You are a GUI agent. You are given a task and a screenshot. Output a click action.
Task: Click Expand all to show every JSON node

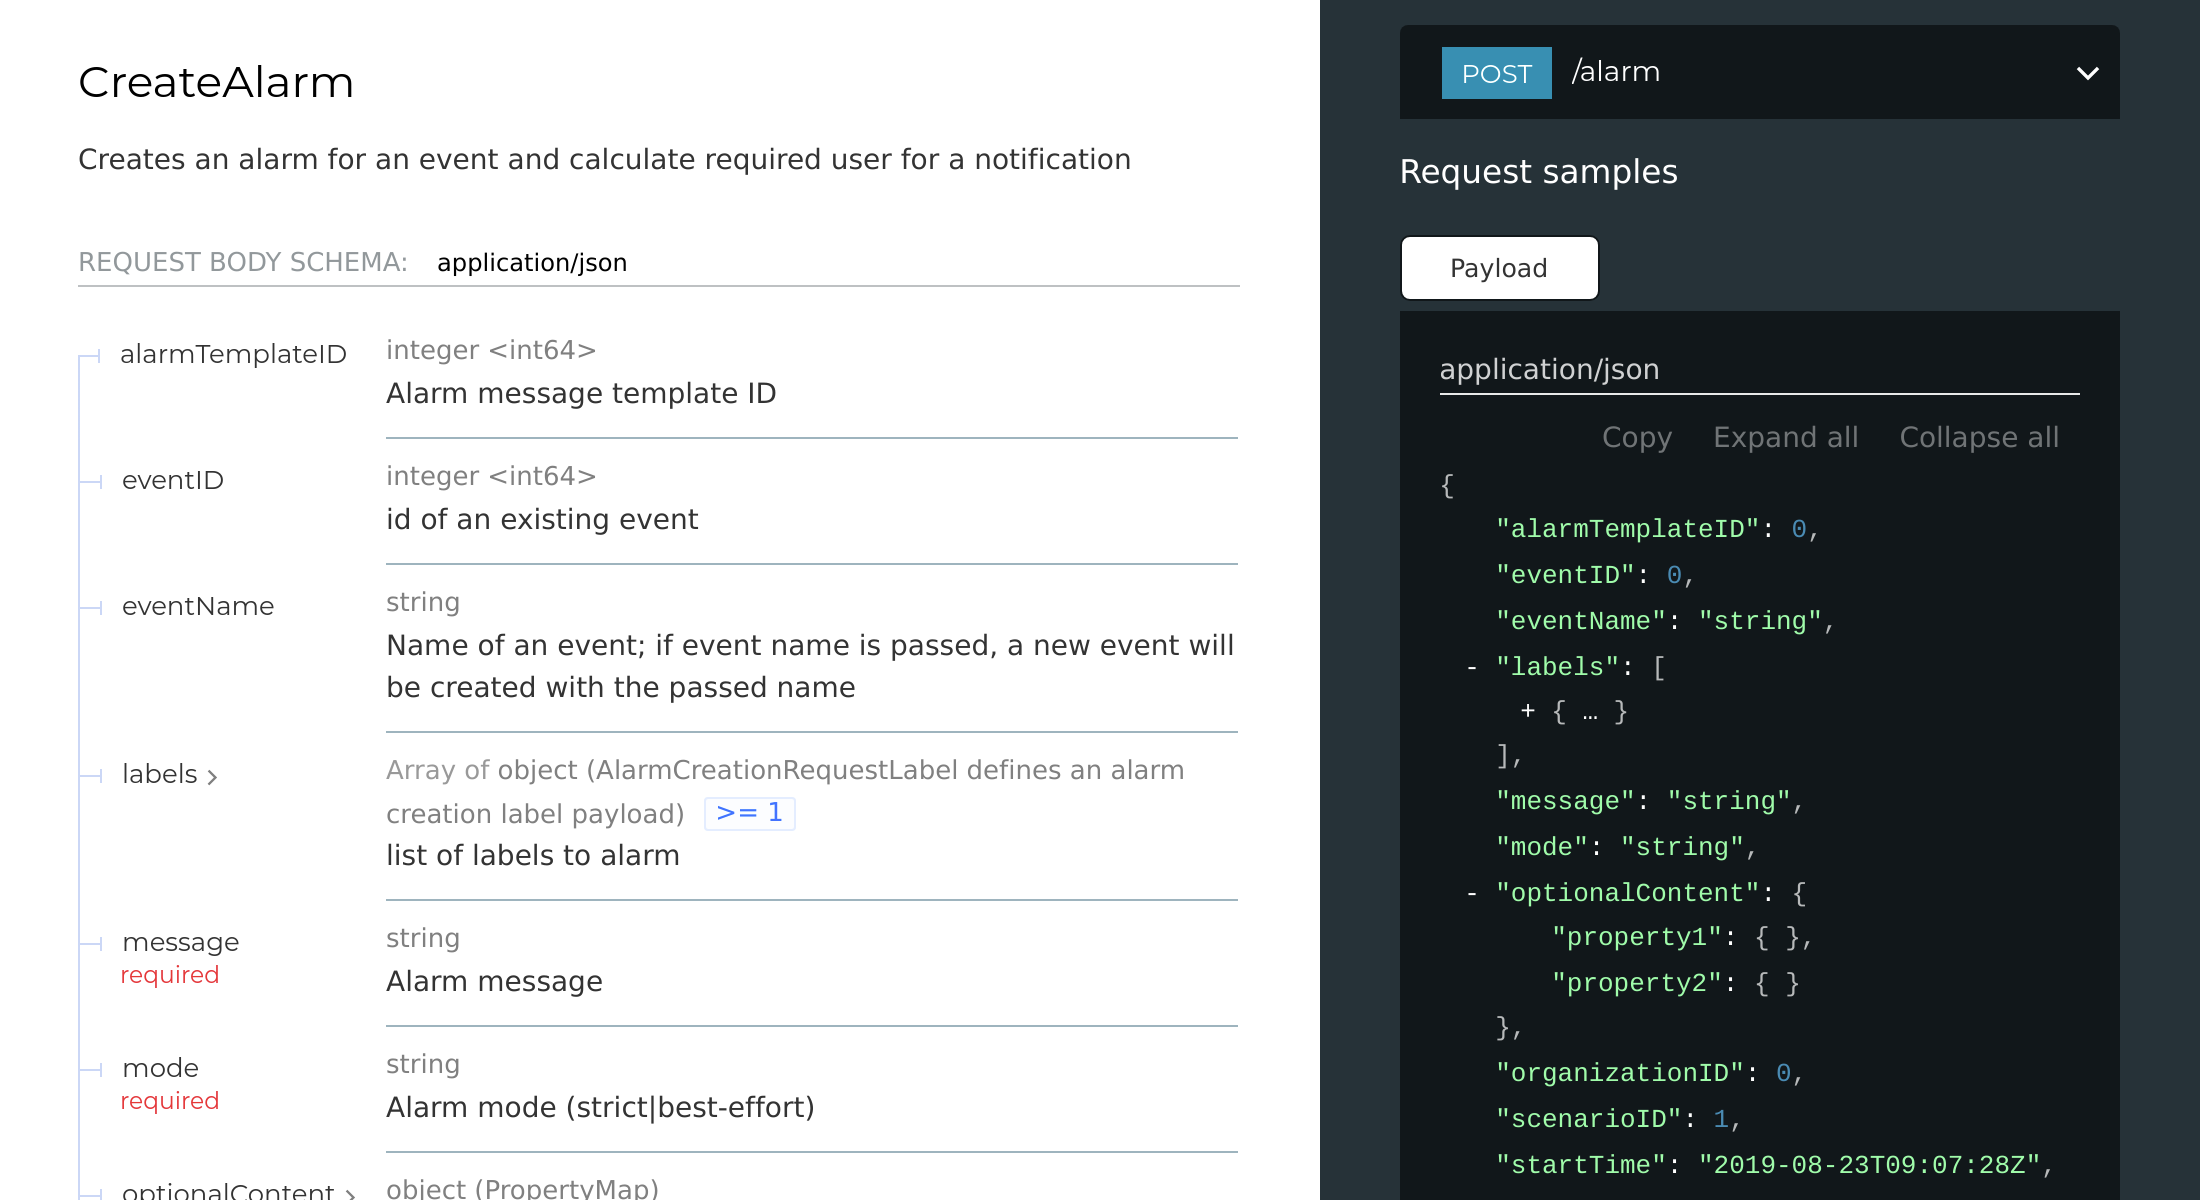coord(1785,437)
